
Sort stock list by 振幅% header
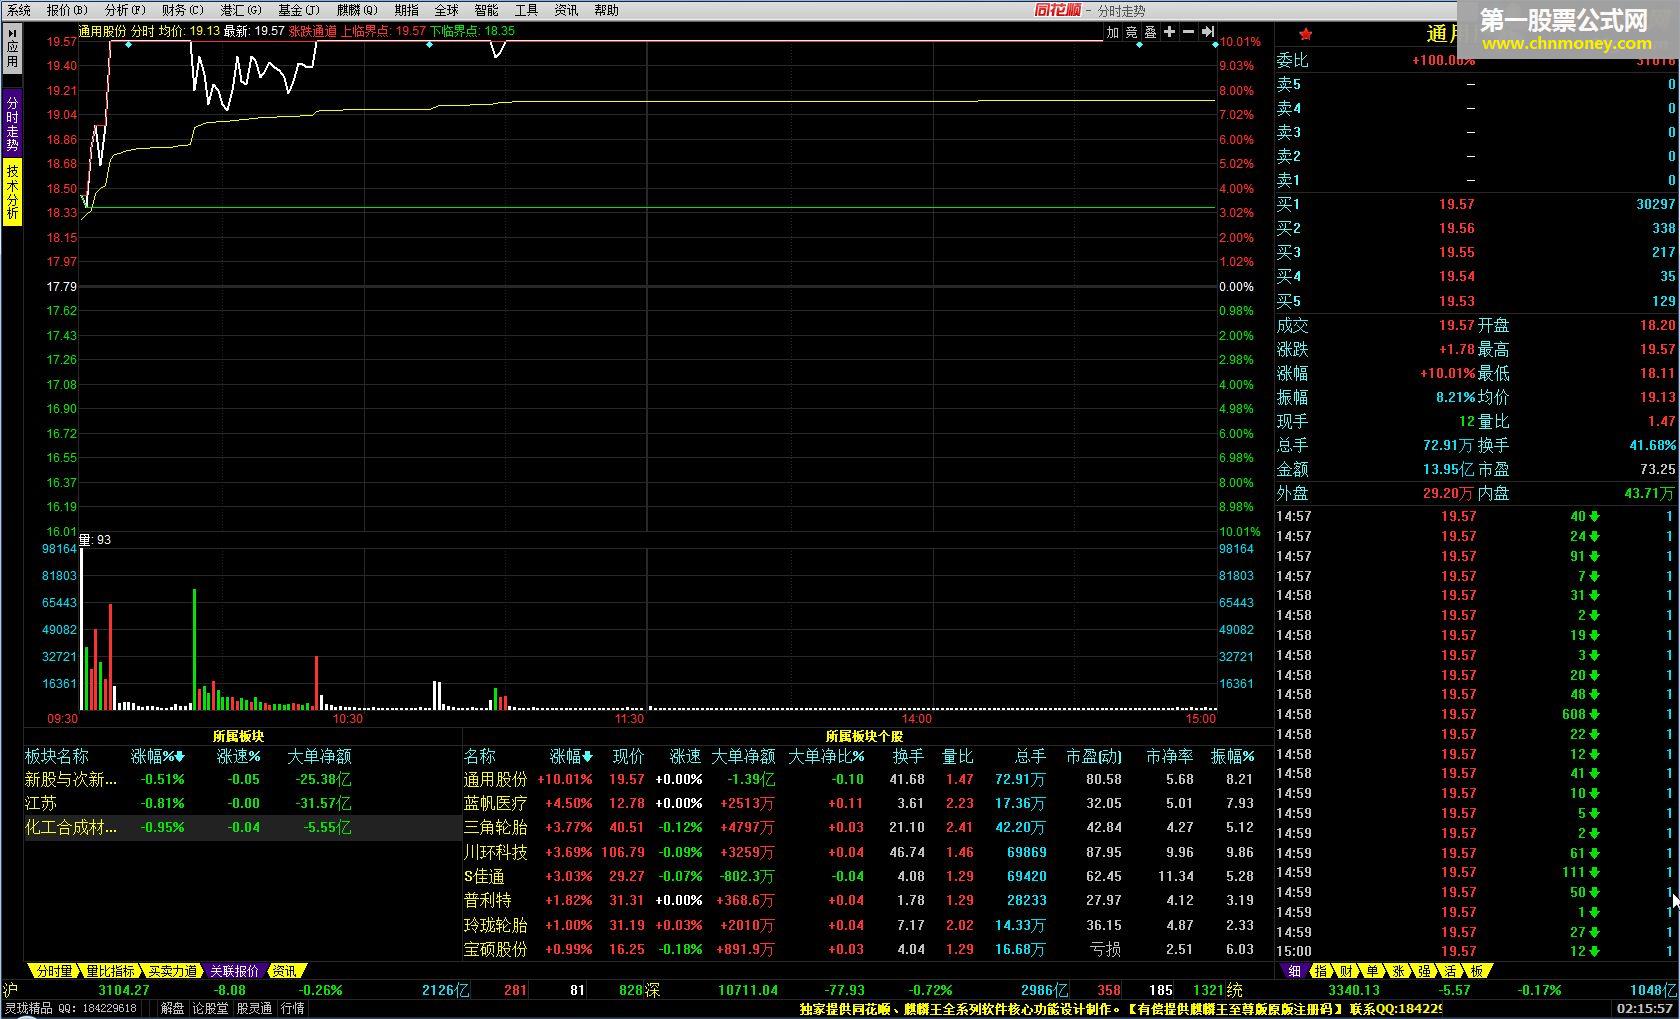click(1232, 757)
